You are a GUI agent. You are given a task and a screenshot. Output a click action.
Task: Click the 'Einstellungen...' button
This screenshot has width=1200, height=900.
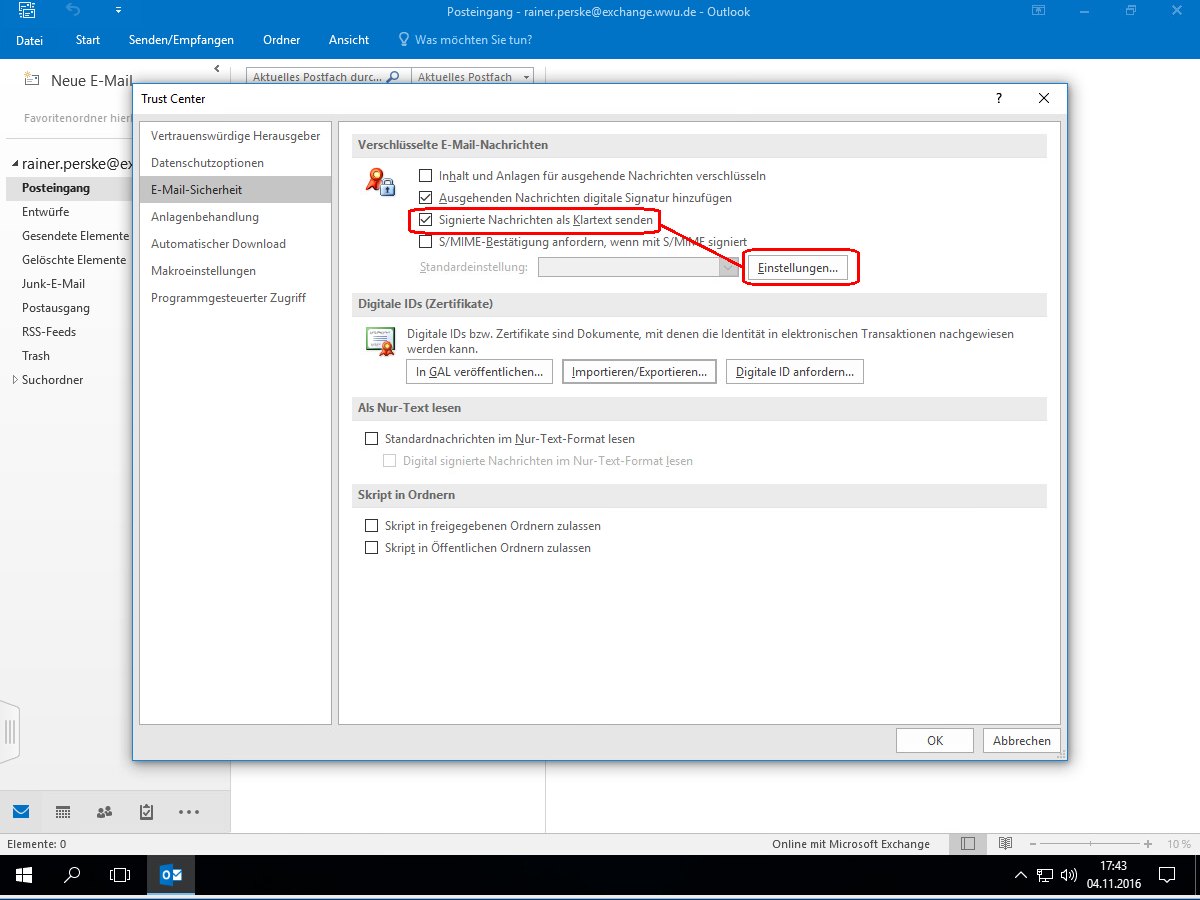(798, 268)
